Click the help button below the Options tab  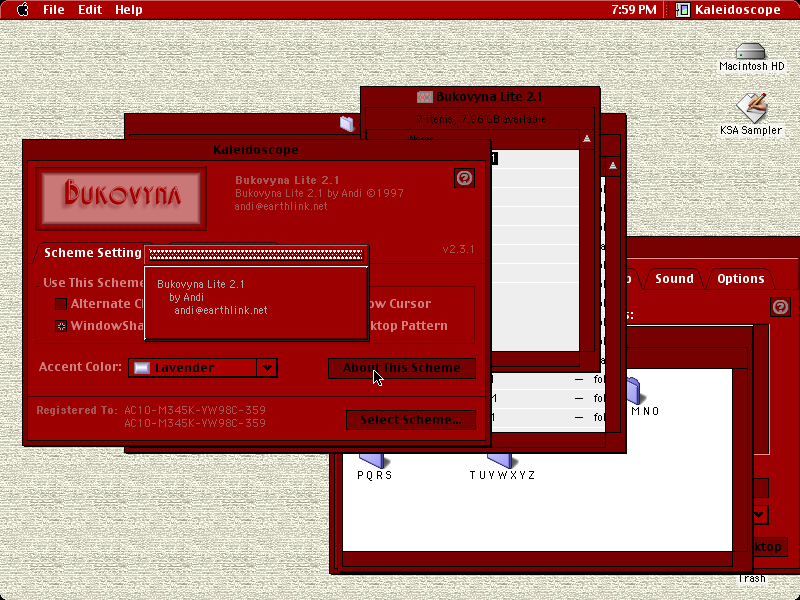pos(780,307)
